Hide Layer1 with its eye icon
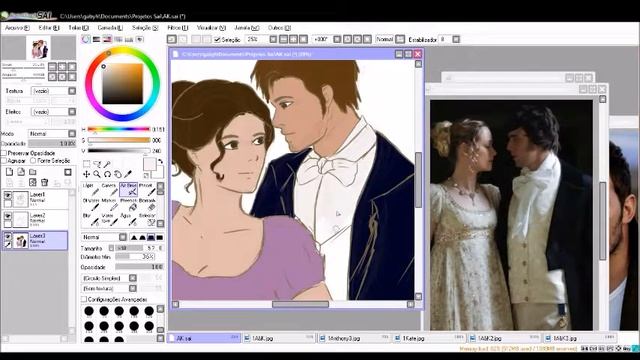This screenshot has height=360, width=640. click(x=7, y=196)
